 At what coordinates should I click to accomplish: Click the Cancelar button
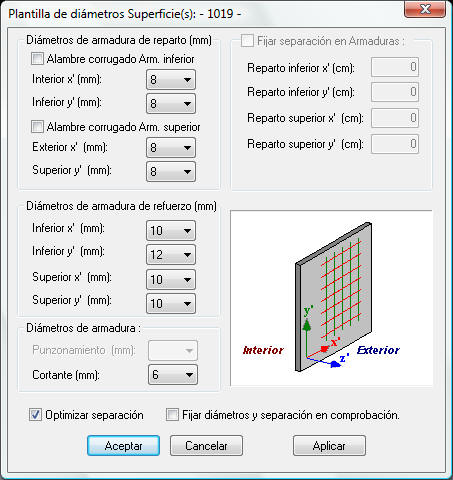click(x=206, y=445)
